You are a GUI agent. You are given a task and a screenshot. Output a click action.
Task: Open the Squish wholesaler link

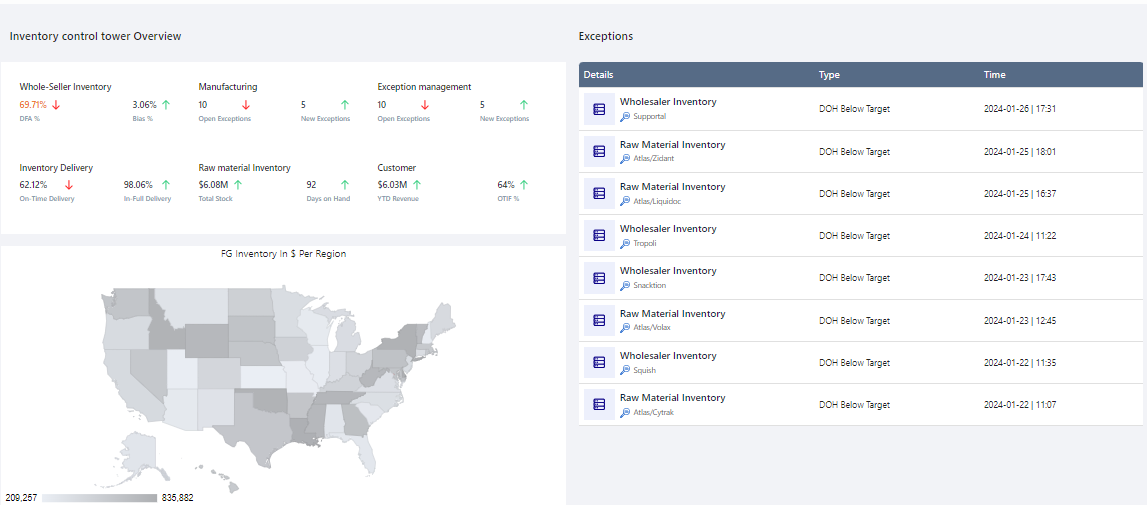tap(645, 370)
